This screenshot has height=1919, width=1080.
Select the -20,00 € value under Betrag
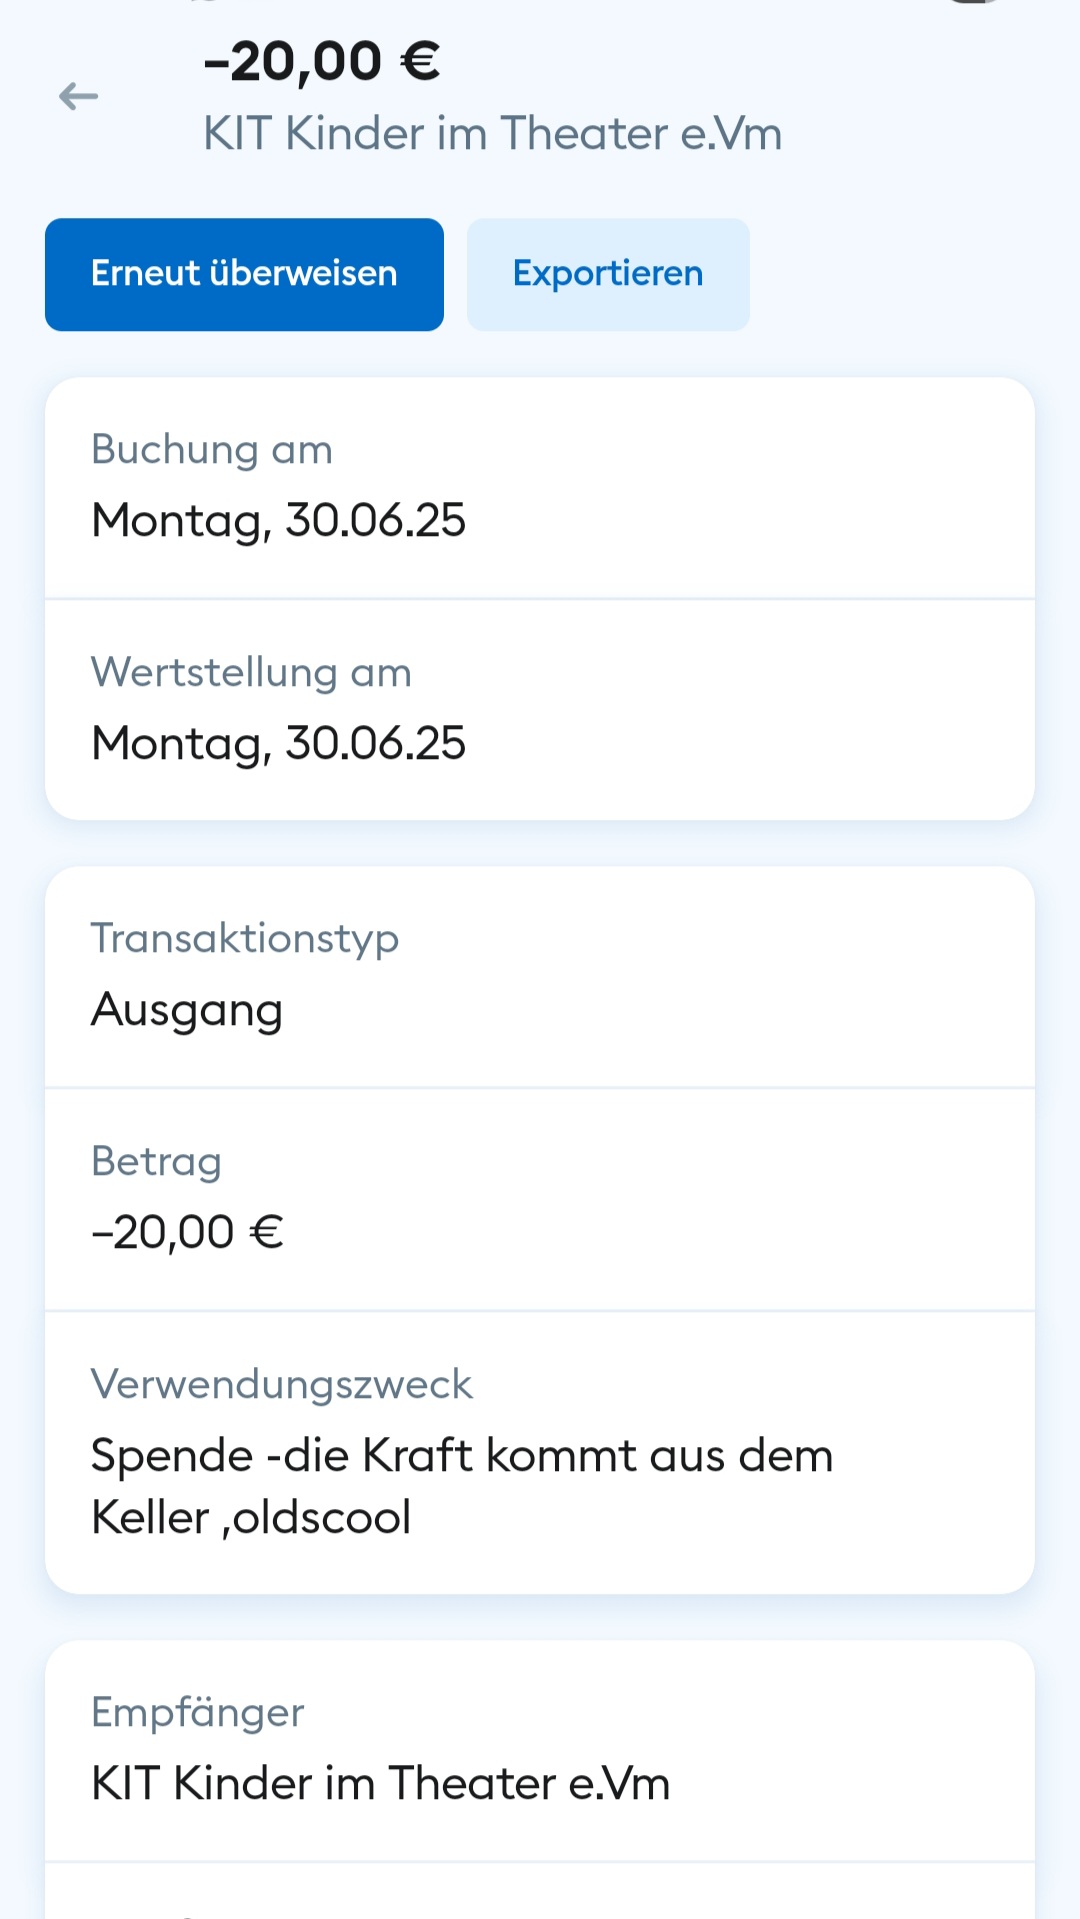tap(187, 1233)
